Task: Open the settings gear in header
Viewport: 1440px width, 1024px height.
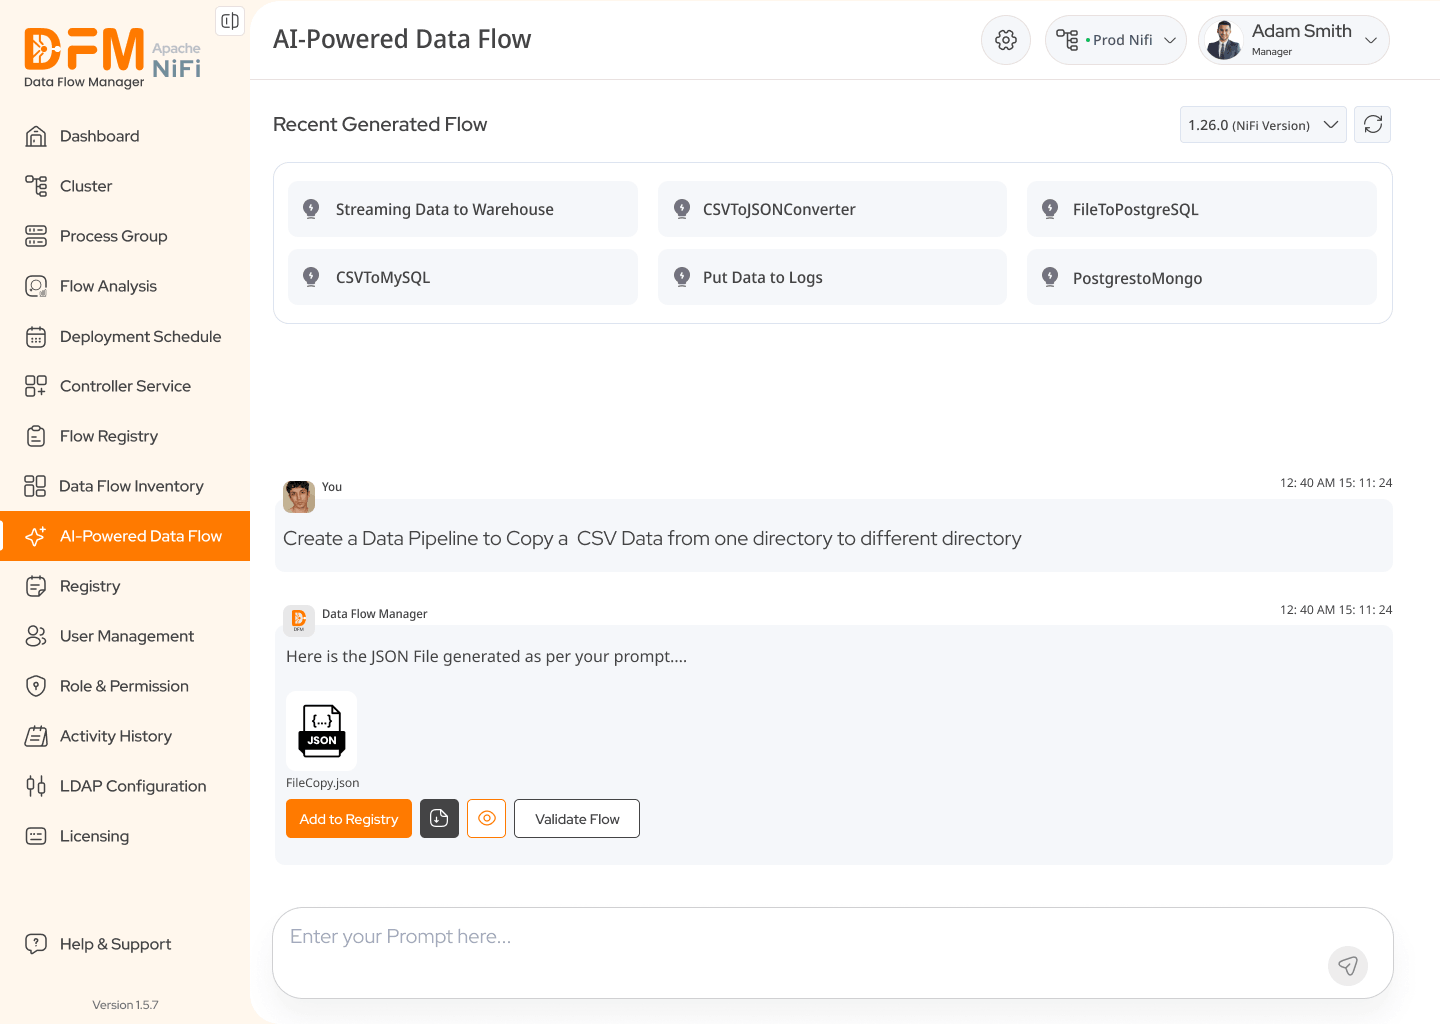Action: pyautogui.click(x=1006, y=40)
